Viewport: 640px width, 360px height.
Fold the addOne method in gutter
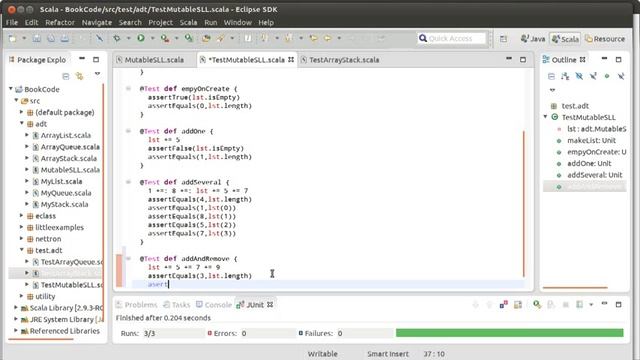pyautogui.click(x=128, y=131)
